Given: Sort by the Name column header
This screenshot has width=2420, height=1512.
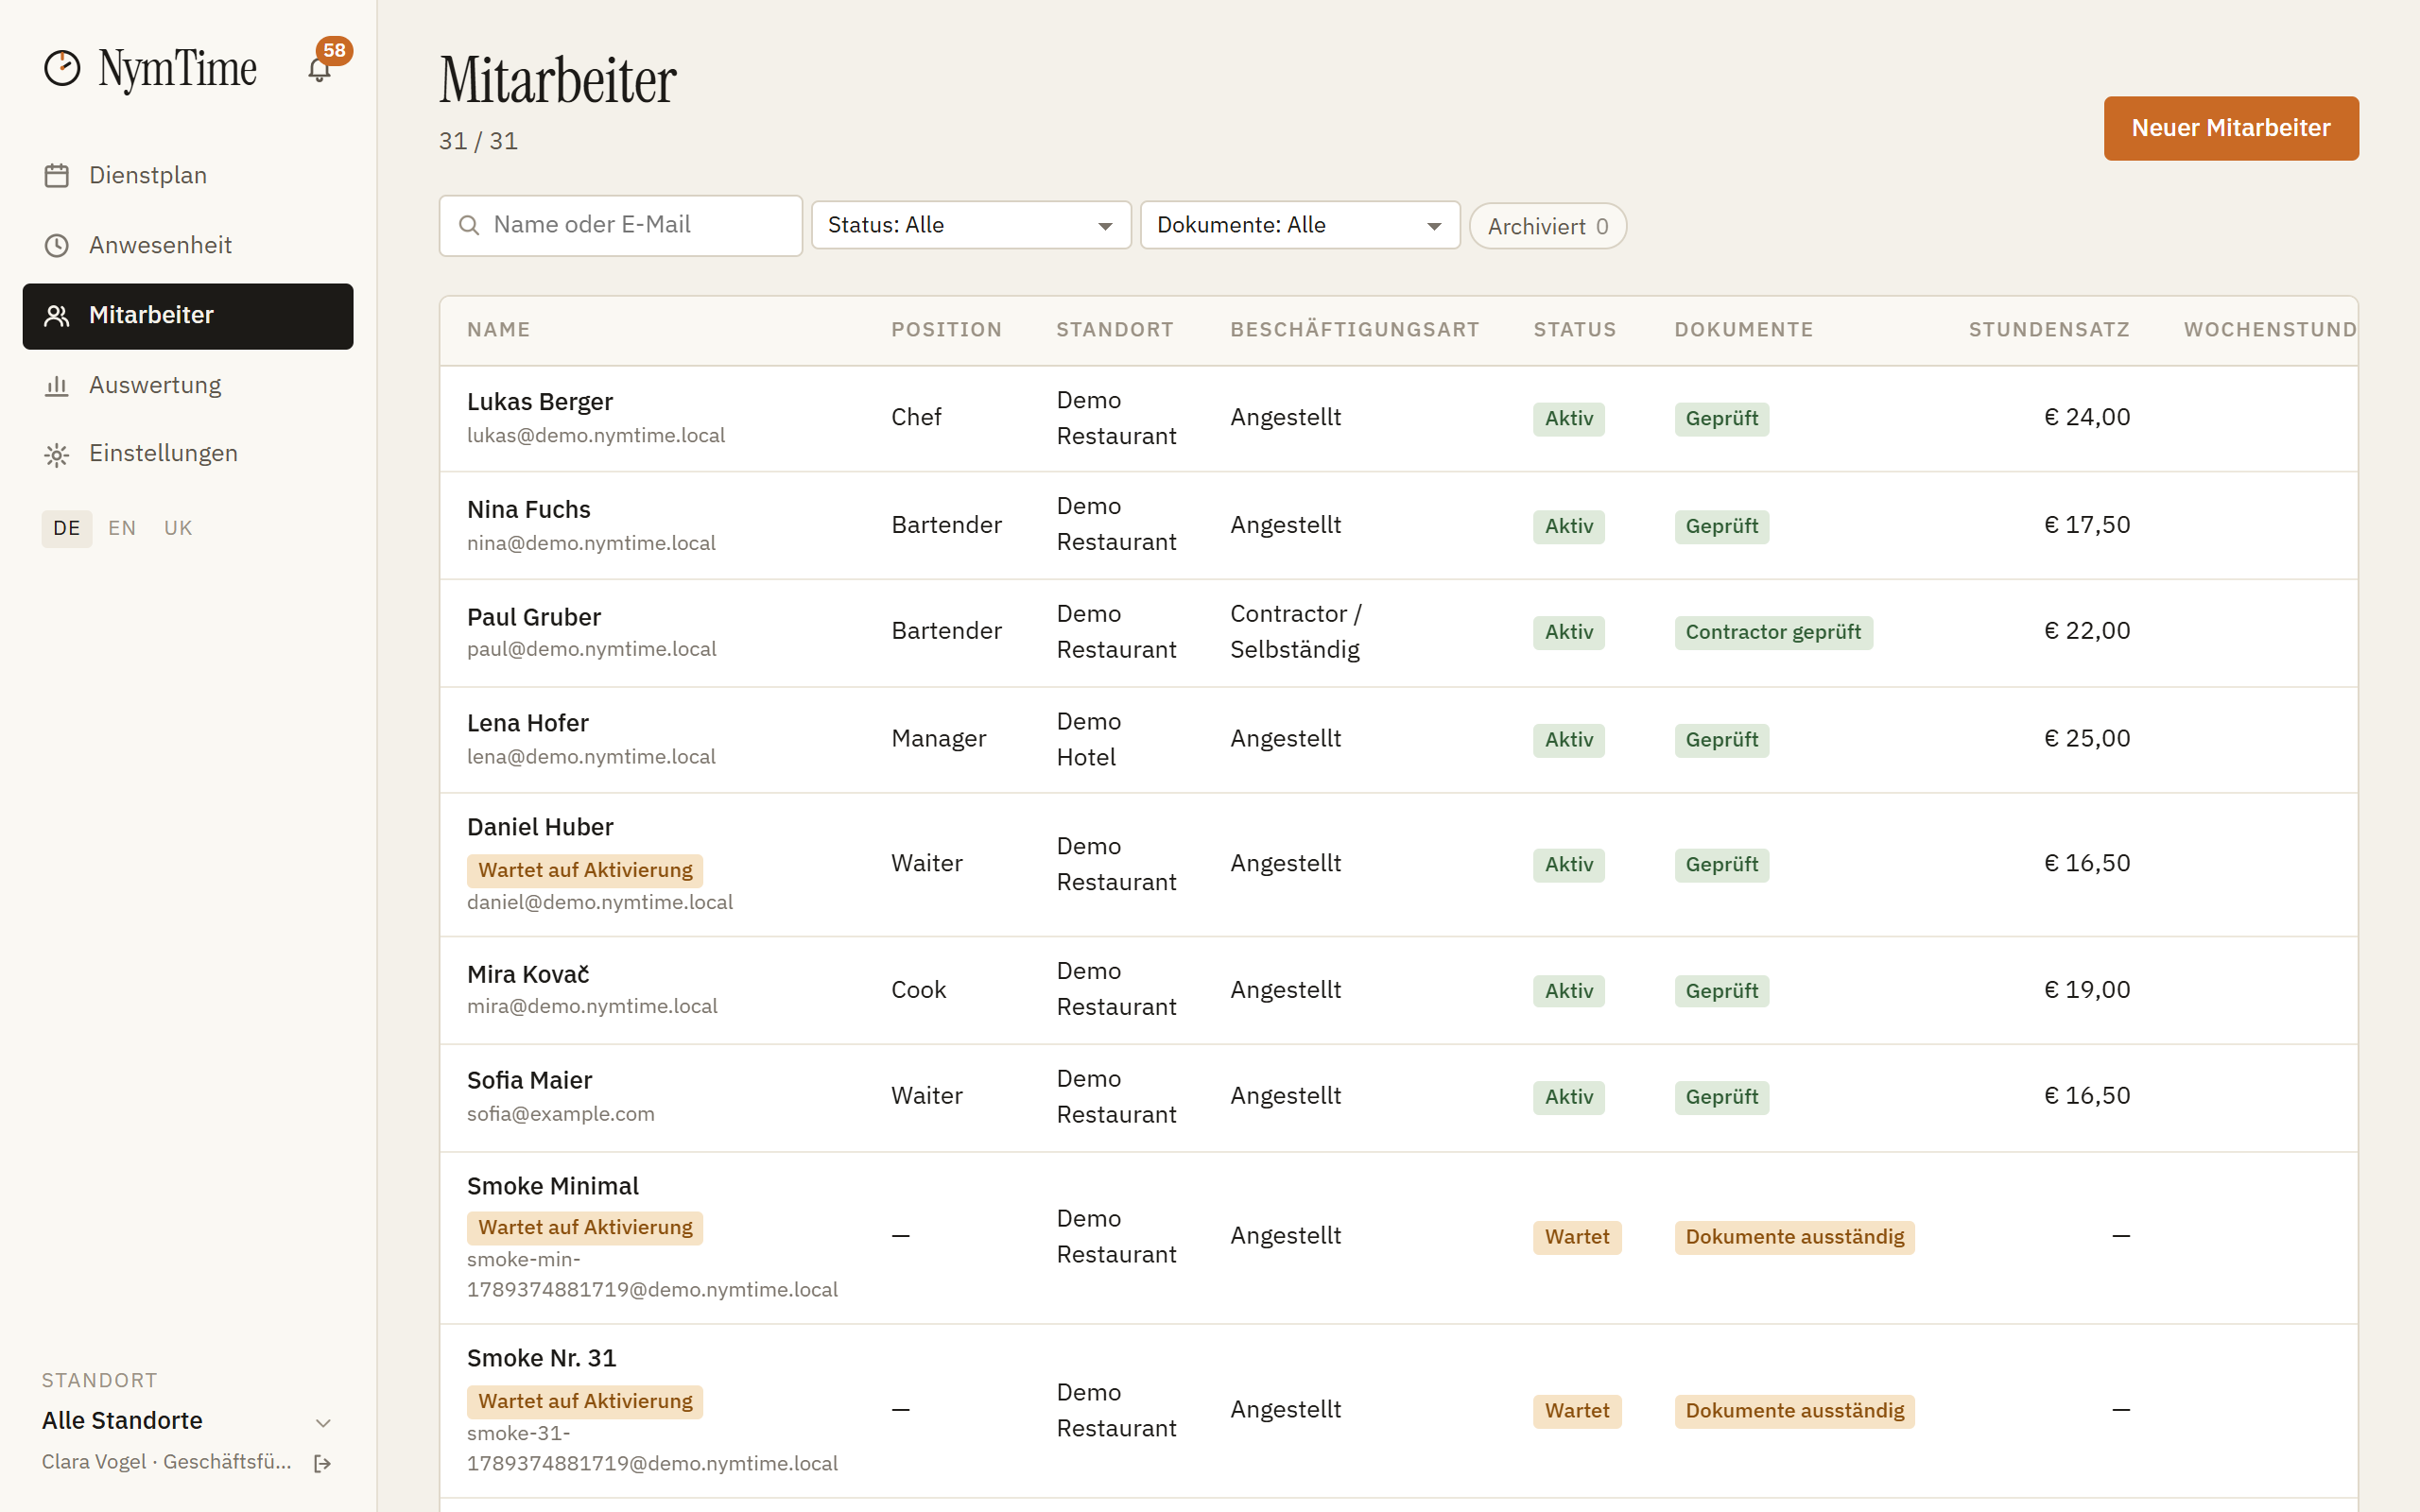Looking at the screenshot, I should tap(499, 330).
